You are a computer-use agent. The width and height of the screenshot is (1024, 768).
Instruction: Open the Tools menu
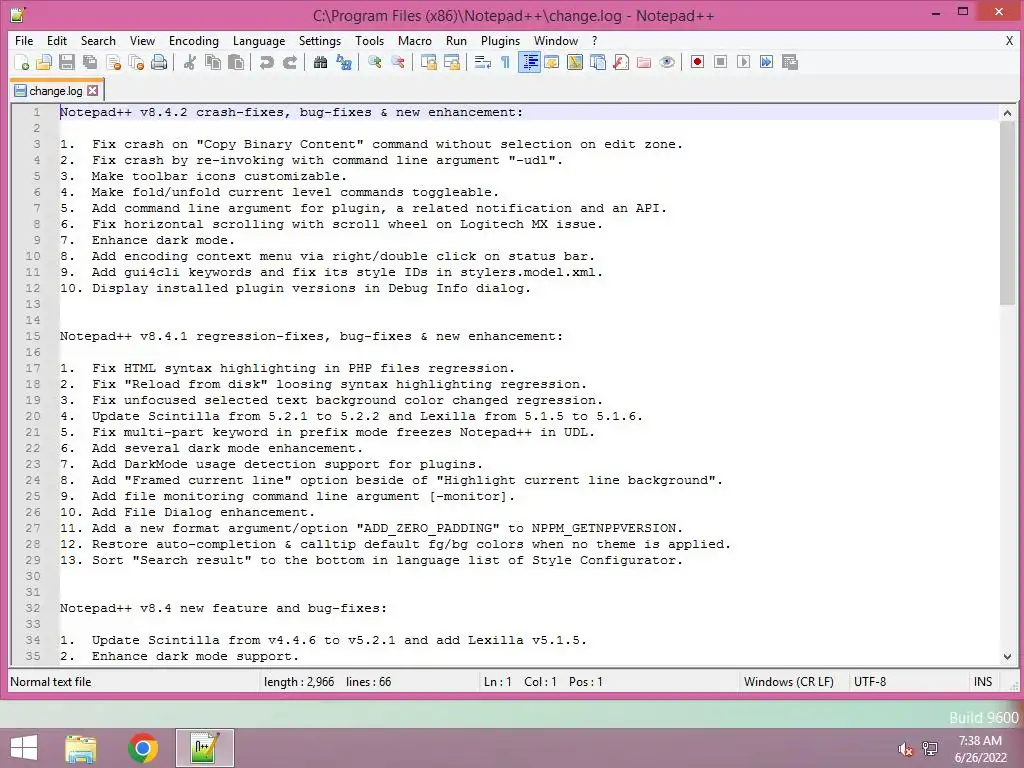pos(370,40)
